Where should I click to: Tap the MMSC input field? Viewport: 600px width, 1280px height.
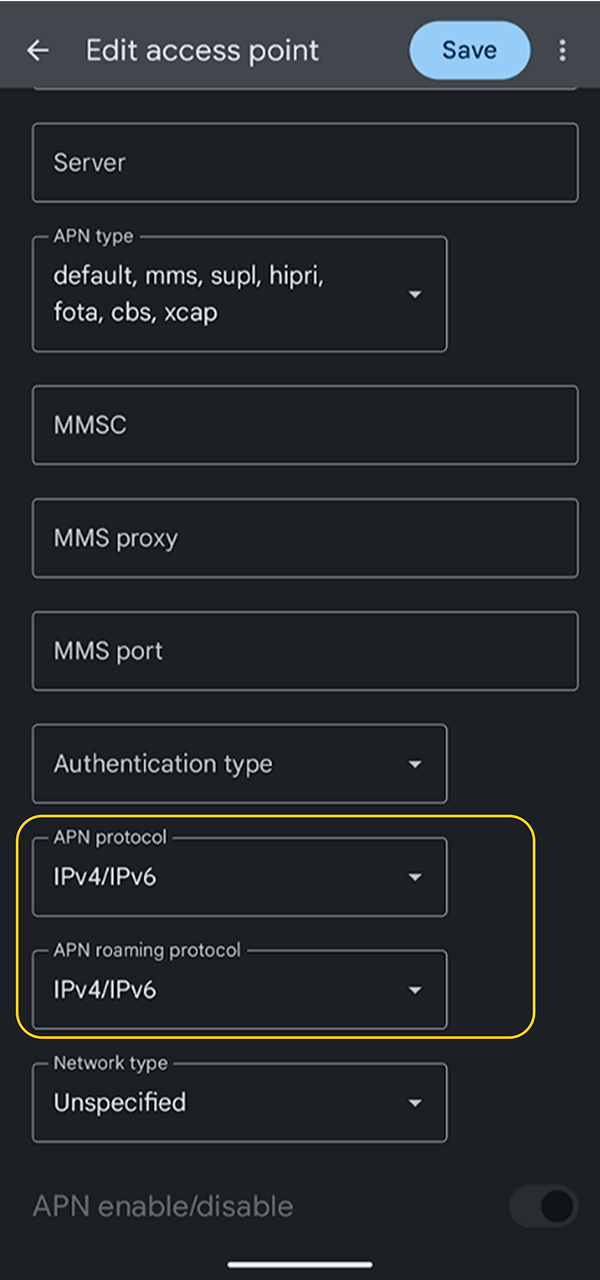coord(305,425)
